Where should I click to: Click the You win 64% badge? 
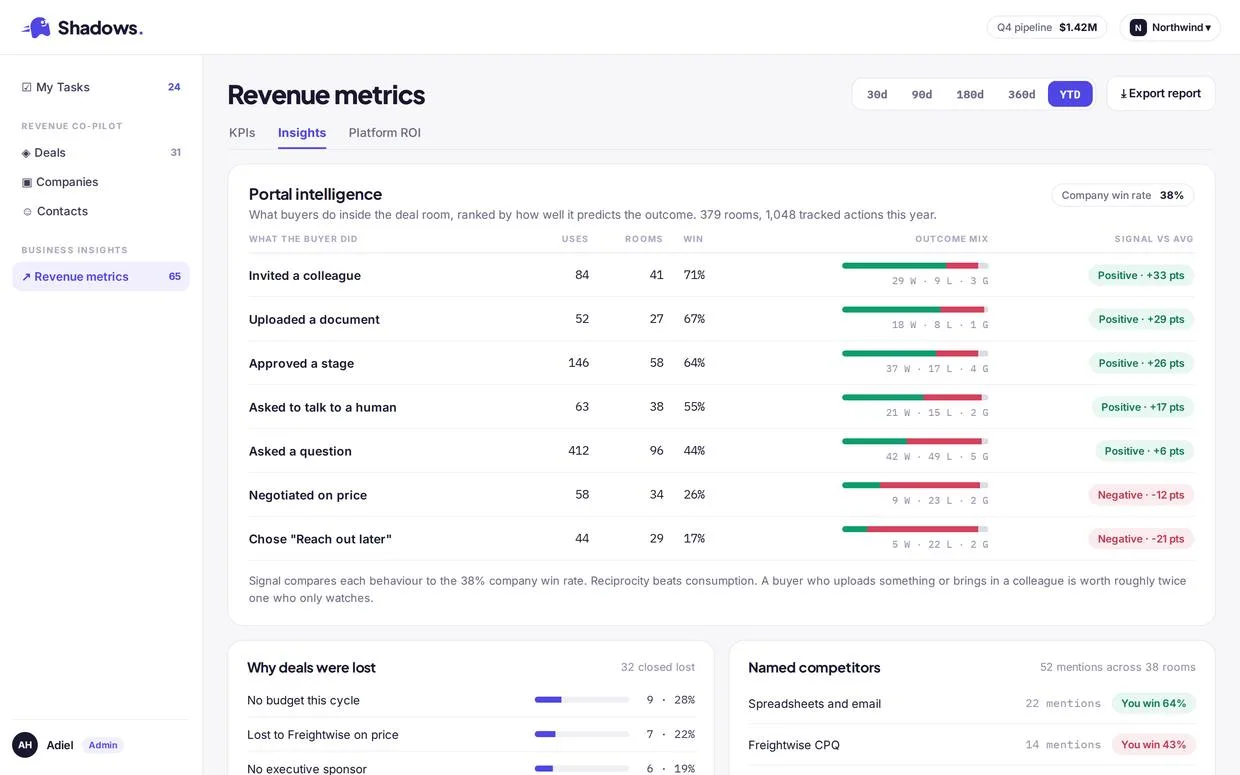[1154, 703]
